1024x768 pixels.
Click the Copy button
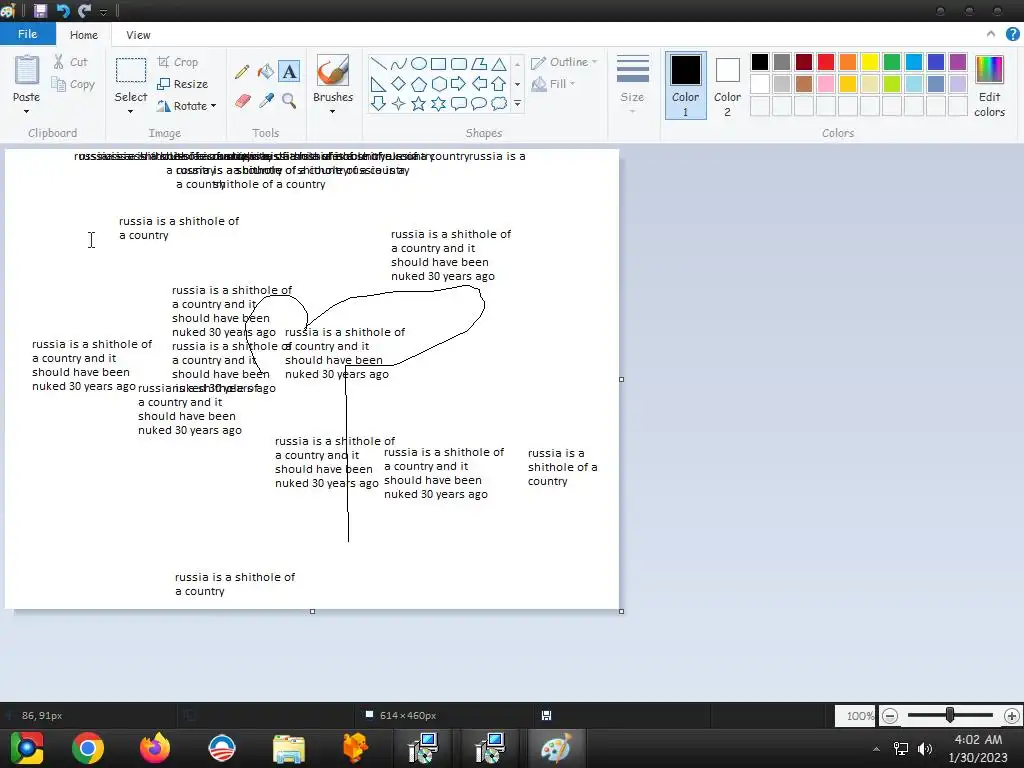pyautogui.click(x=73, y=84)
